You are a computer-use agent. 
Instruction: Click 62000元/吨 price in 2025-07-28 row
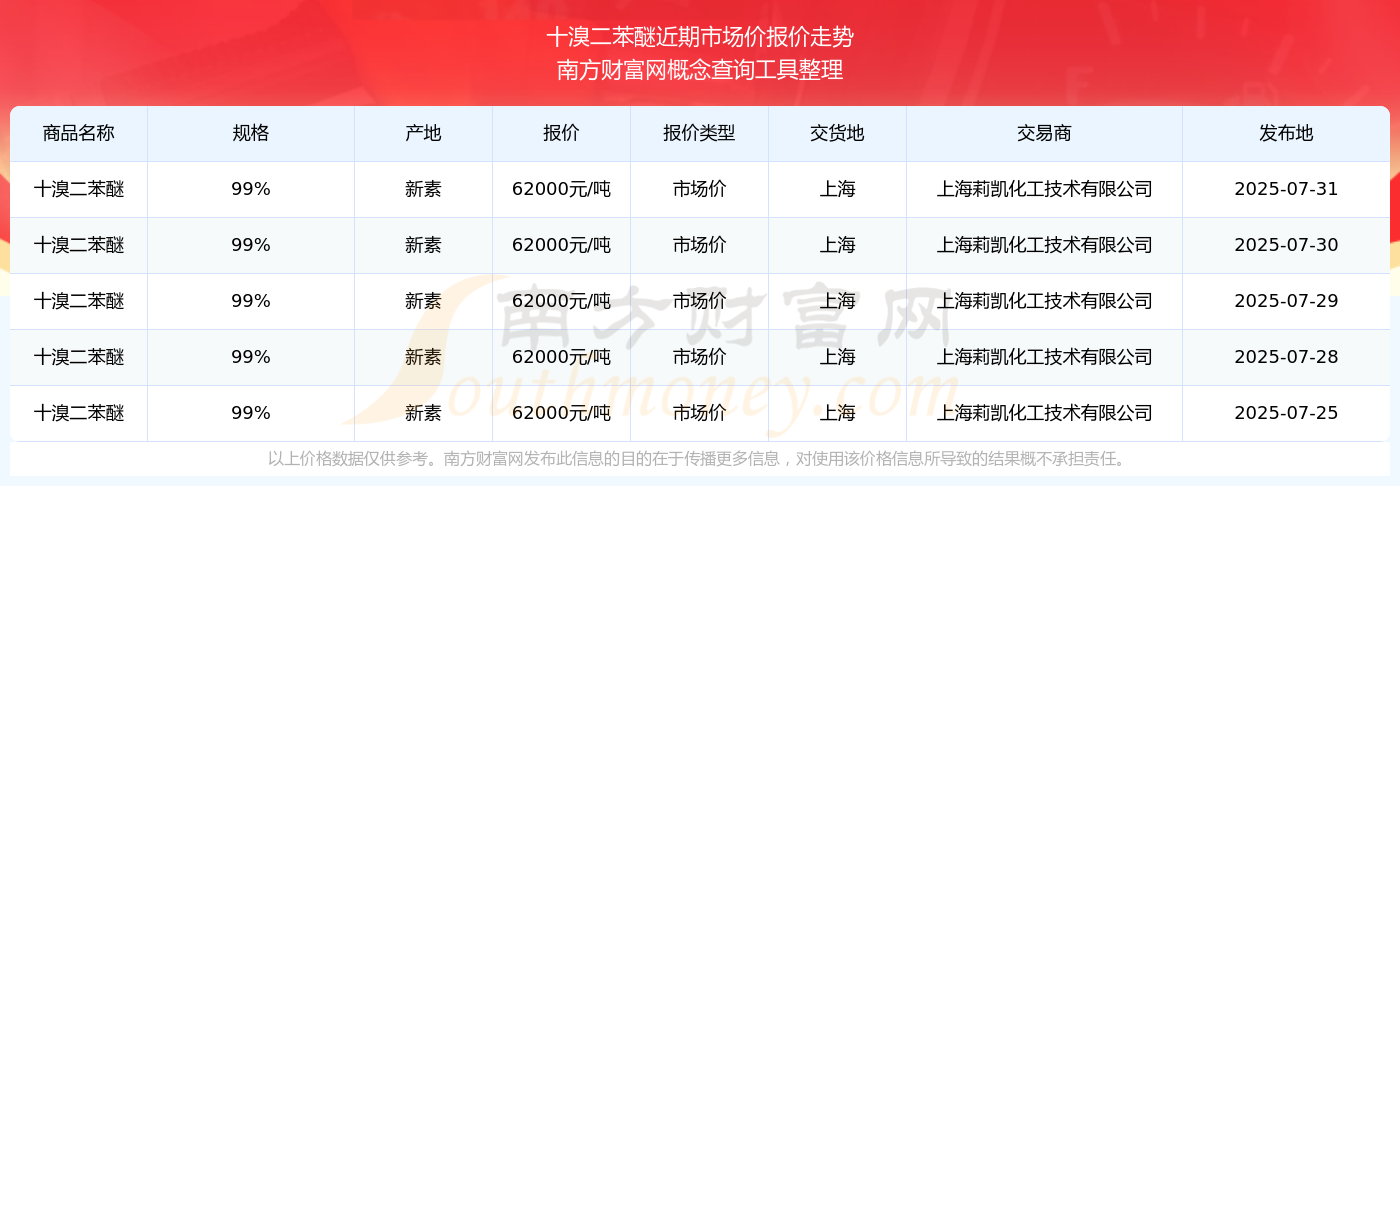562,357
